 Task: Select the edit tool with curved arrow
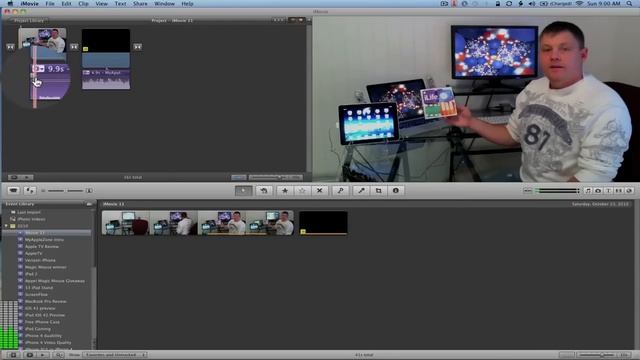[264, 191]
